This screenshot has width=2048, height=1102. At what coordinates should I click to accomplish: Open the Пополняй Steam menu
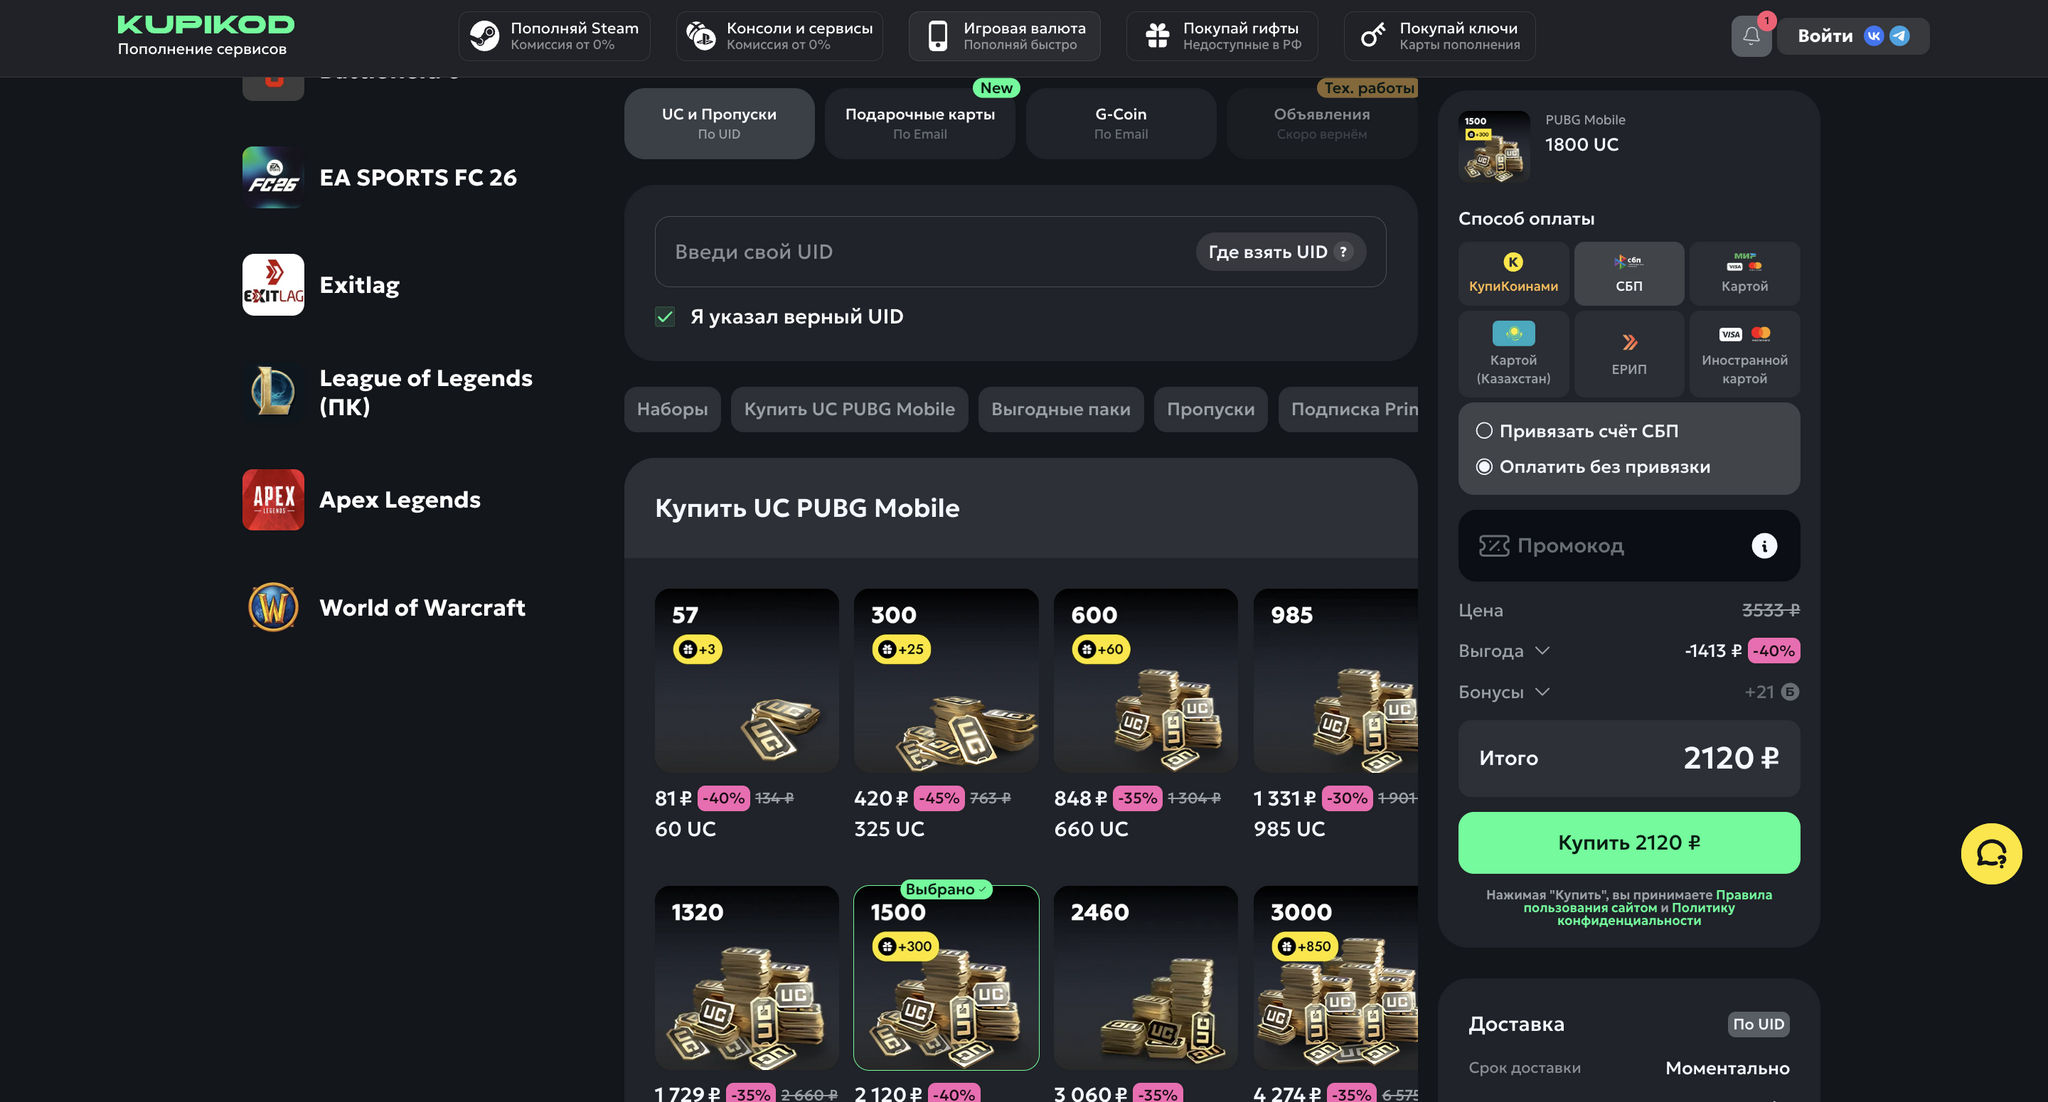(x=555, y=36)
